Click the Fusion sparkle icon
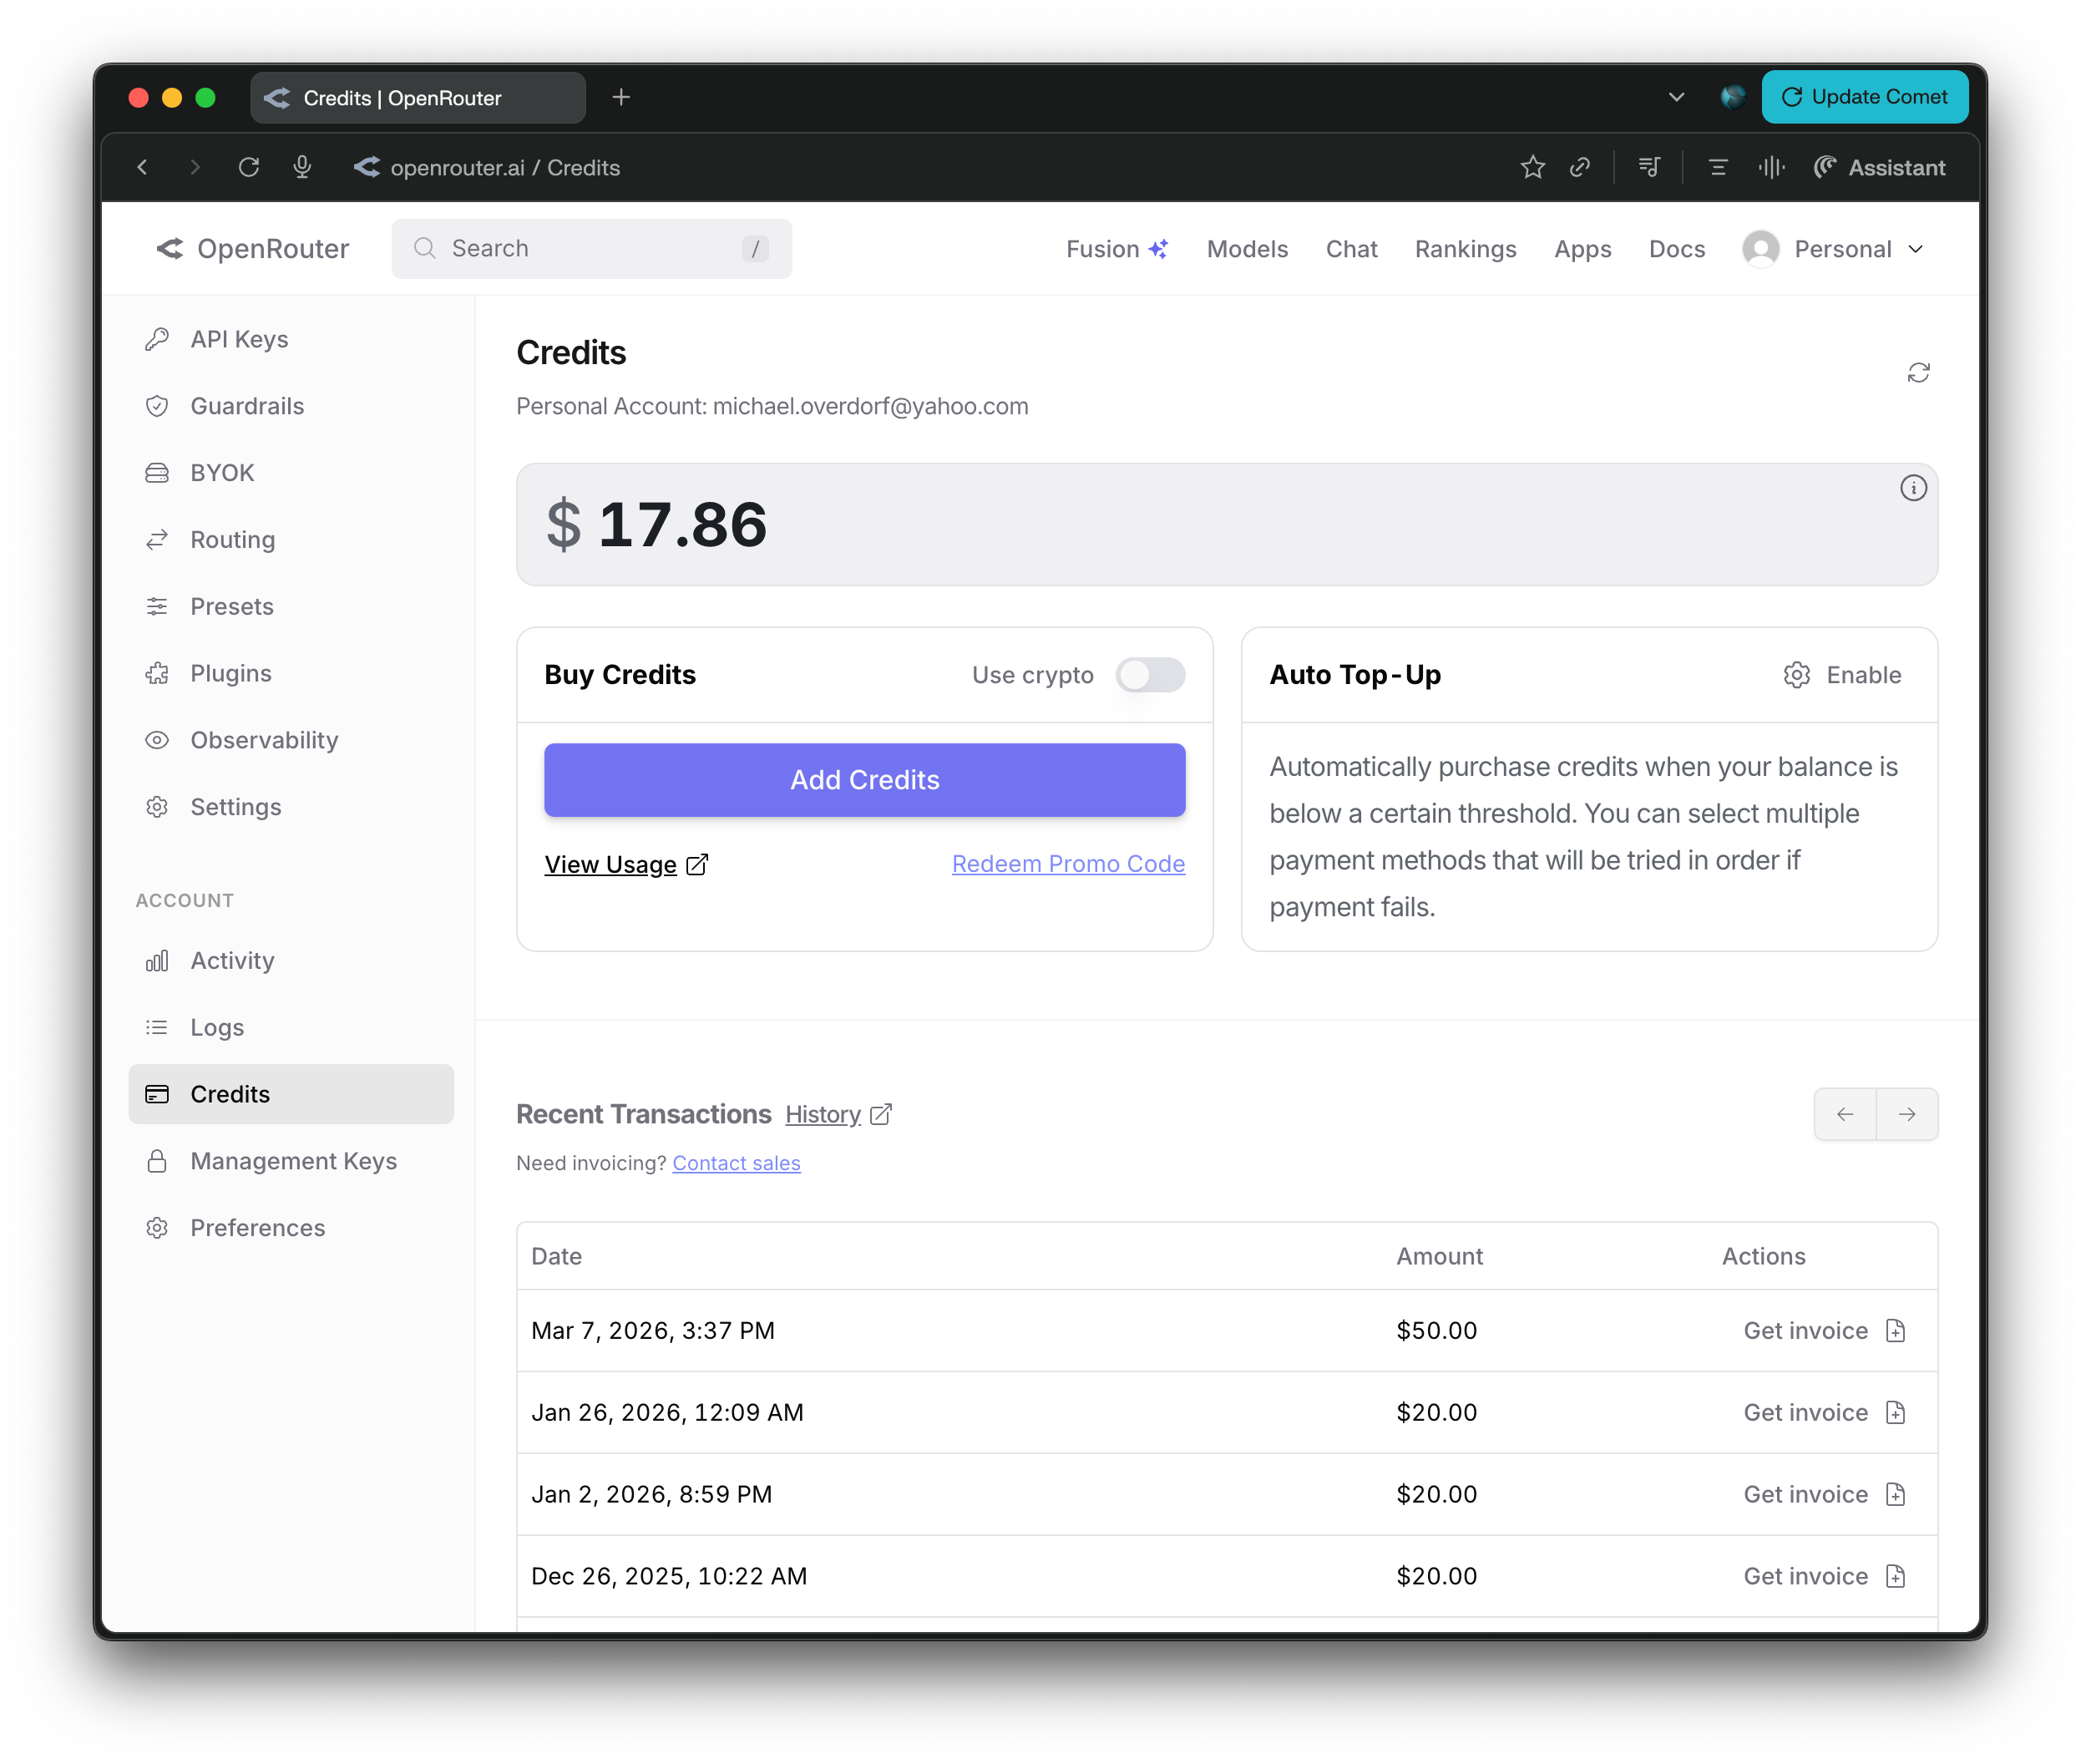Viewport: 2081px width, 1764px height. click(1157, 249)
